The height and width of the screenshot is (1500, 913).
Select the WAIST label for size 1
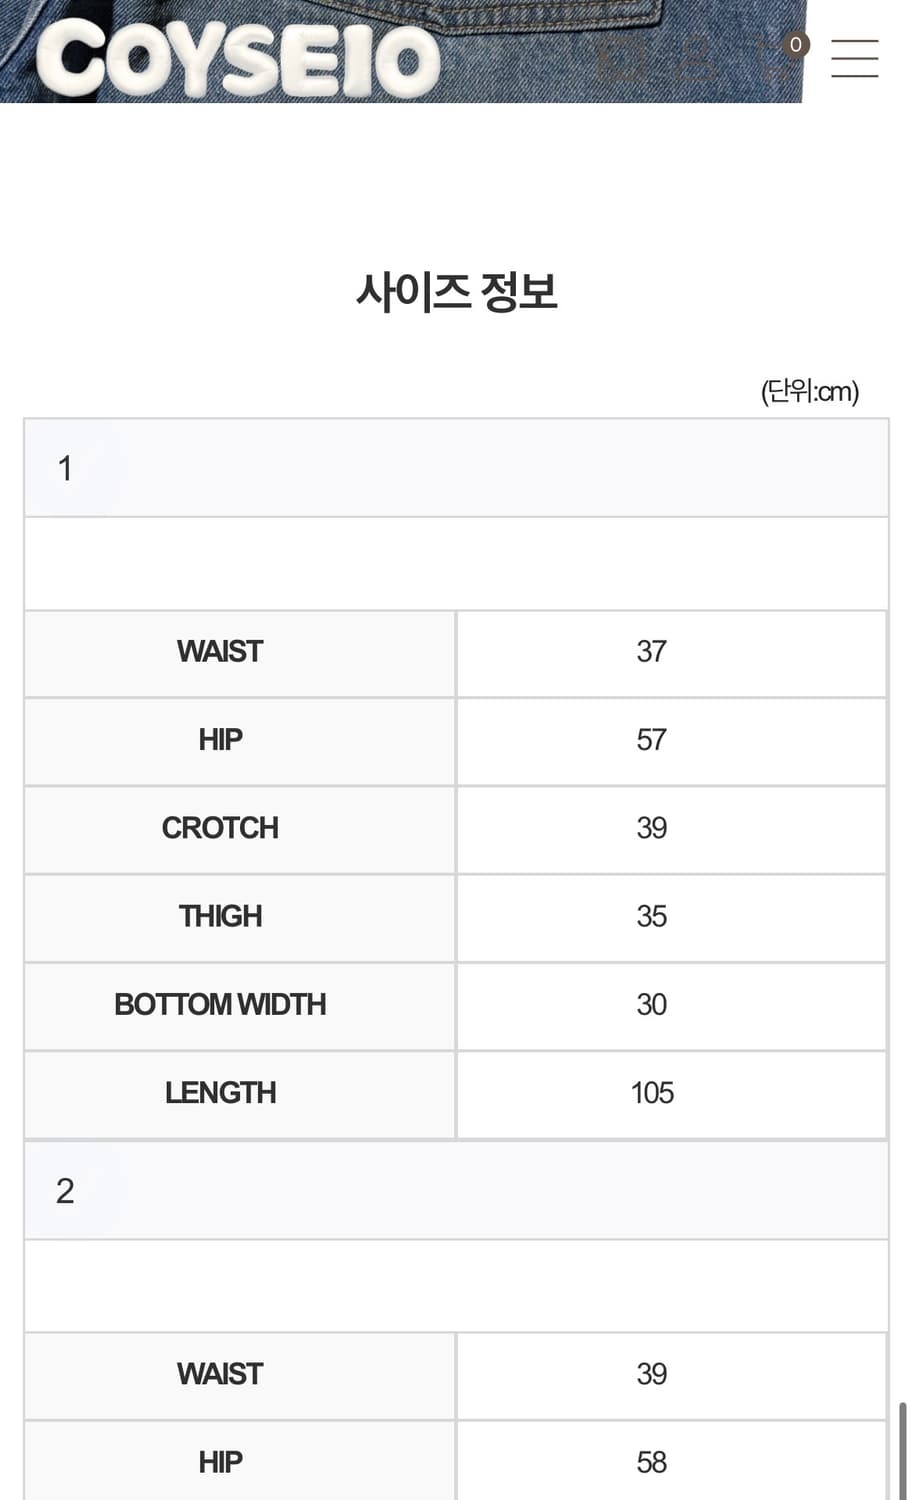pyautogui.click(x=220, y=652)
